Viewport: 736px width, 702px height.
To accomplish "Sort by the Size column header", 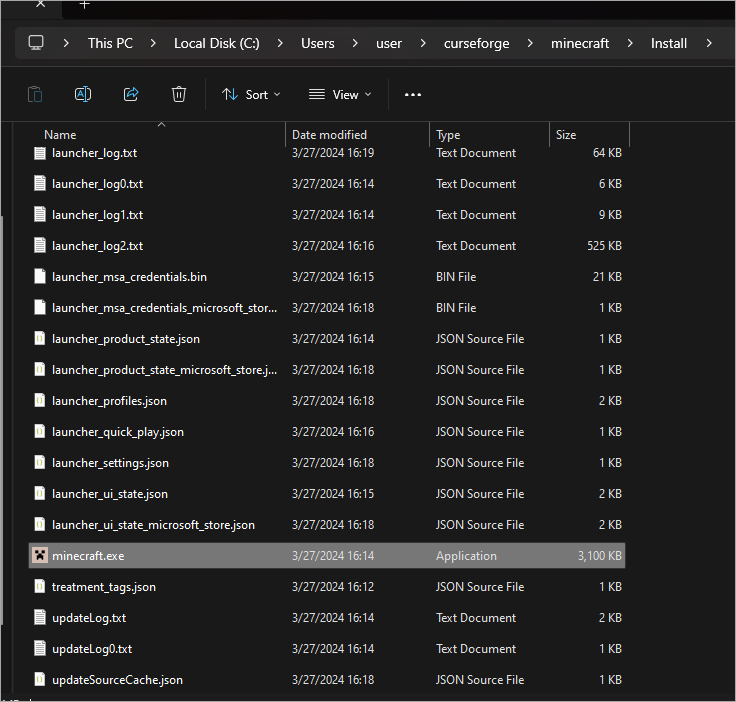I will pos(566,135).
